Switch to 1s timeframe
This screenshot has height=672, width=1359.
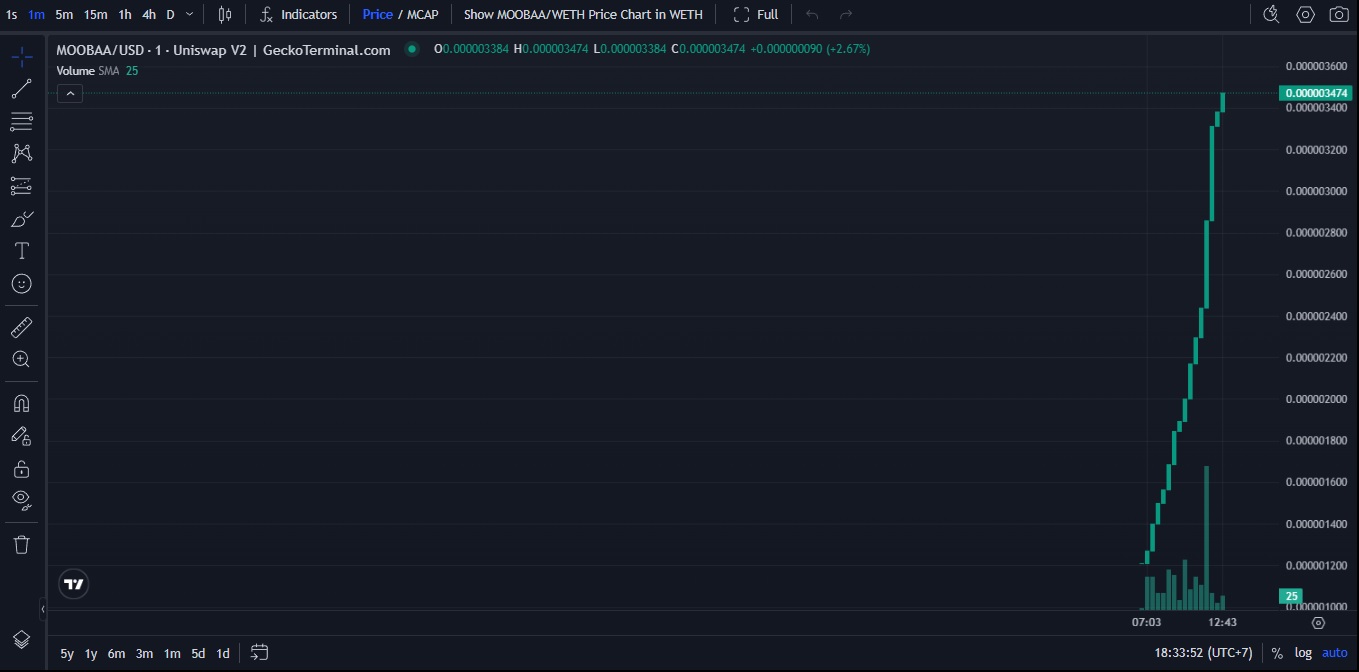[12, 14]
